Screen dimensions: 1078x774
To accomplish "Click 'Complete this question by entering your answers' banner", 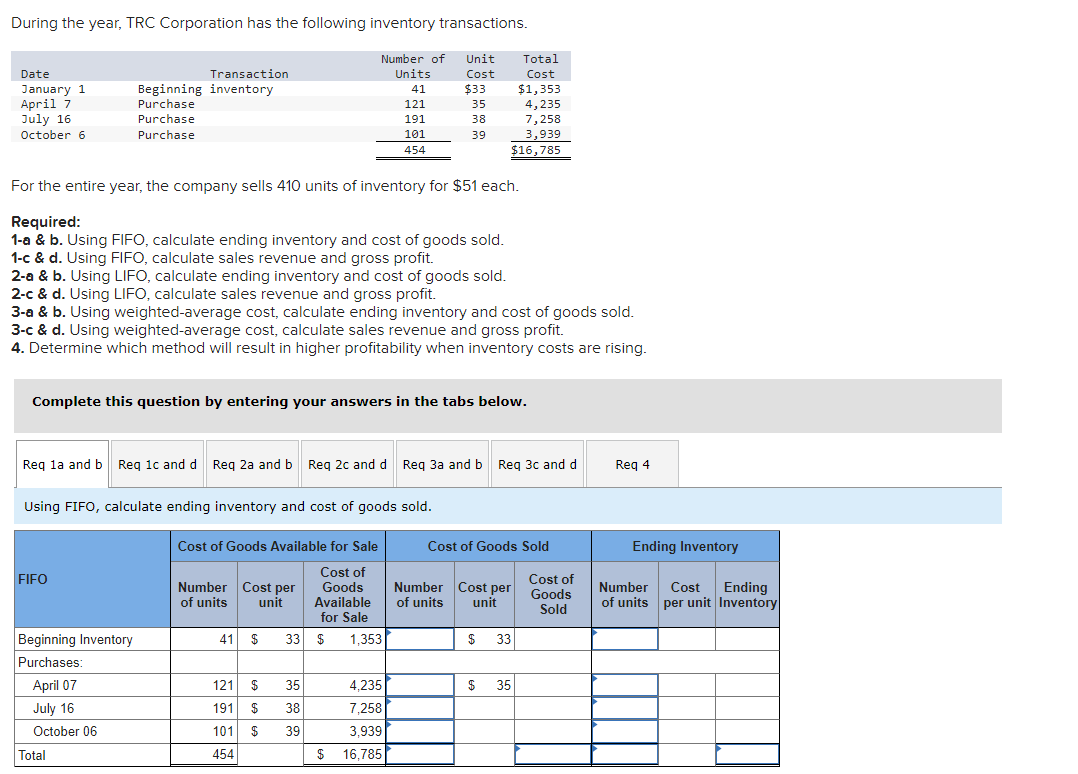I will click(x=507, y=406).
